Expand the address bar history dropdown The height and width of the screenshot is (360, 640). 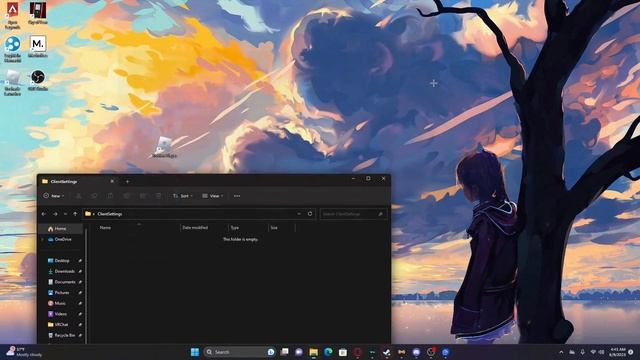click(x=299, y=214)
